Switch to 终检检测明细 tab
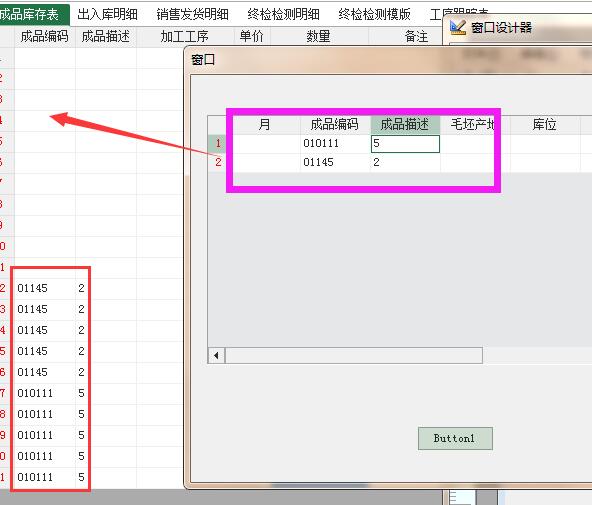The image size is (592, 505). click(x=284, y=14)
